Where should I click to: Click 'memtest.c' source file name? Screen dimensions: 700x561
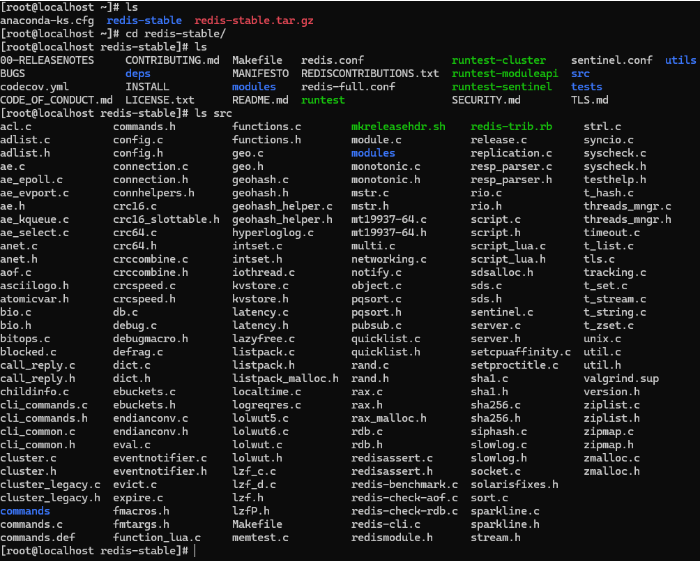[260, 538]
